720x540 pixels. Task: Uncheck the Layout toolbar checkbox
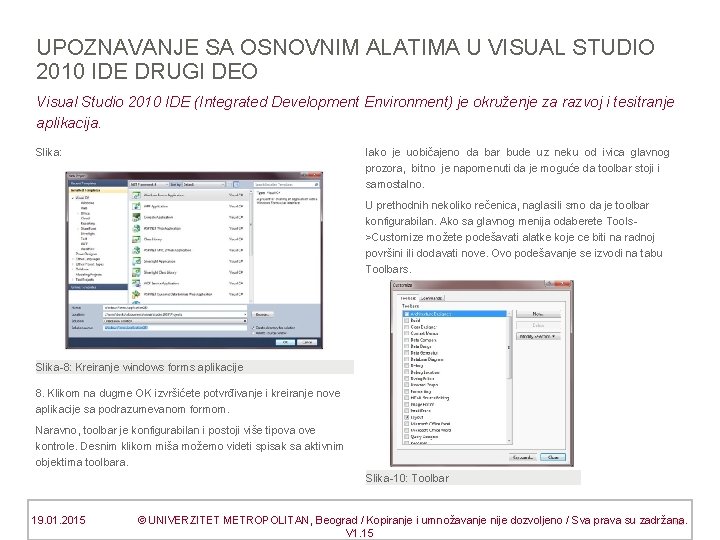point(406,417)
